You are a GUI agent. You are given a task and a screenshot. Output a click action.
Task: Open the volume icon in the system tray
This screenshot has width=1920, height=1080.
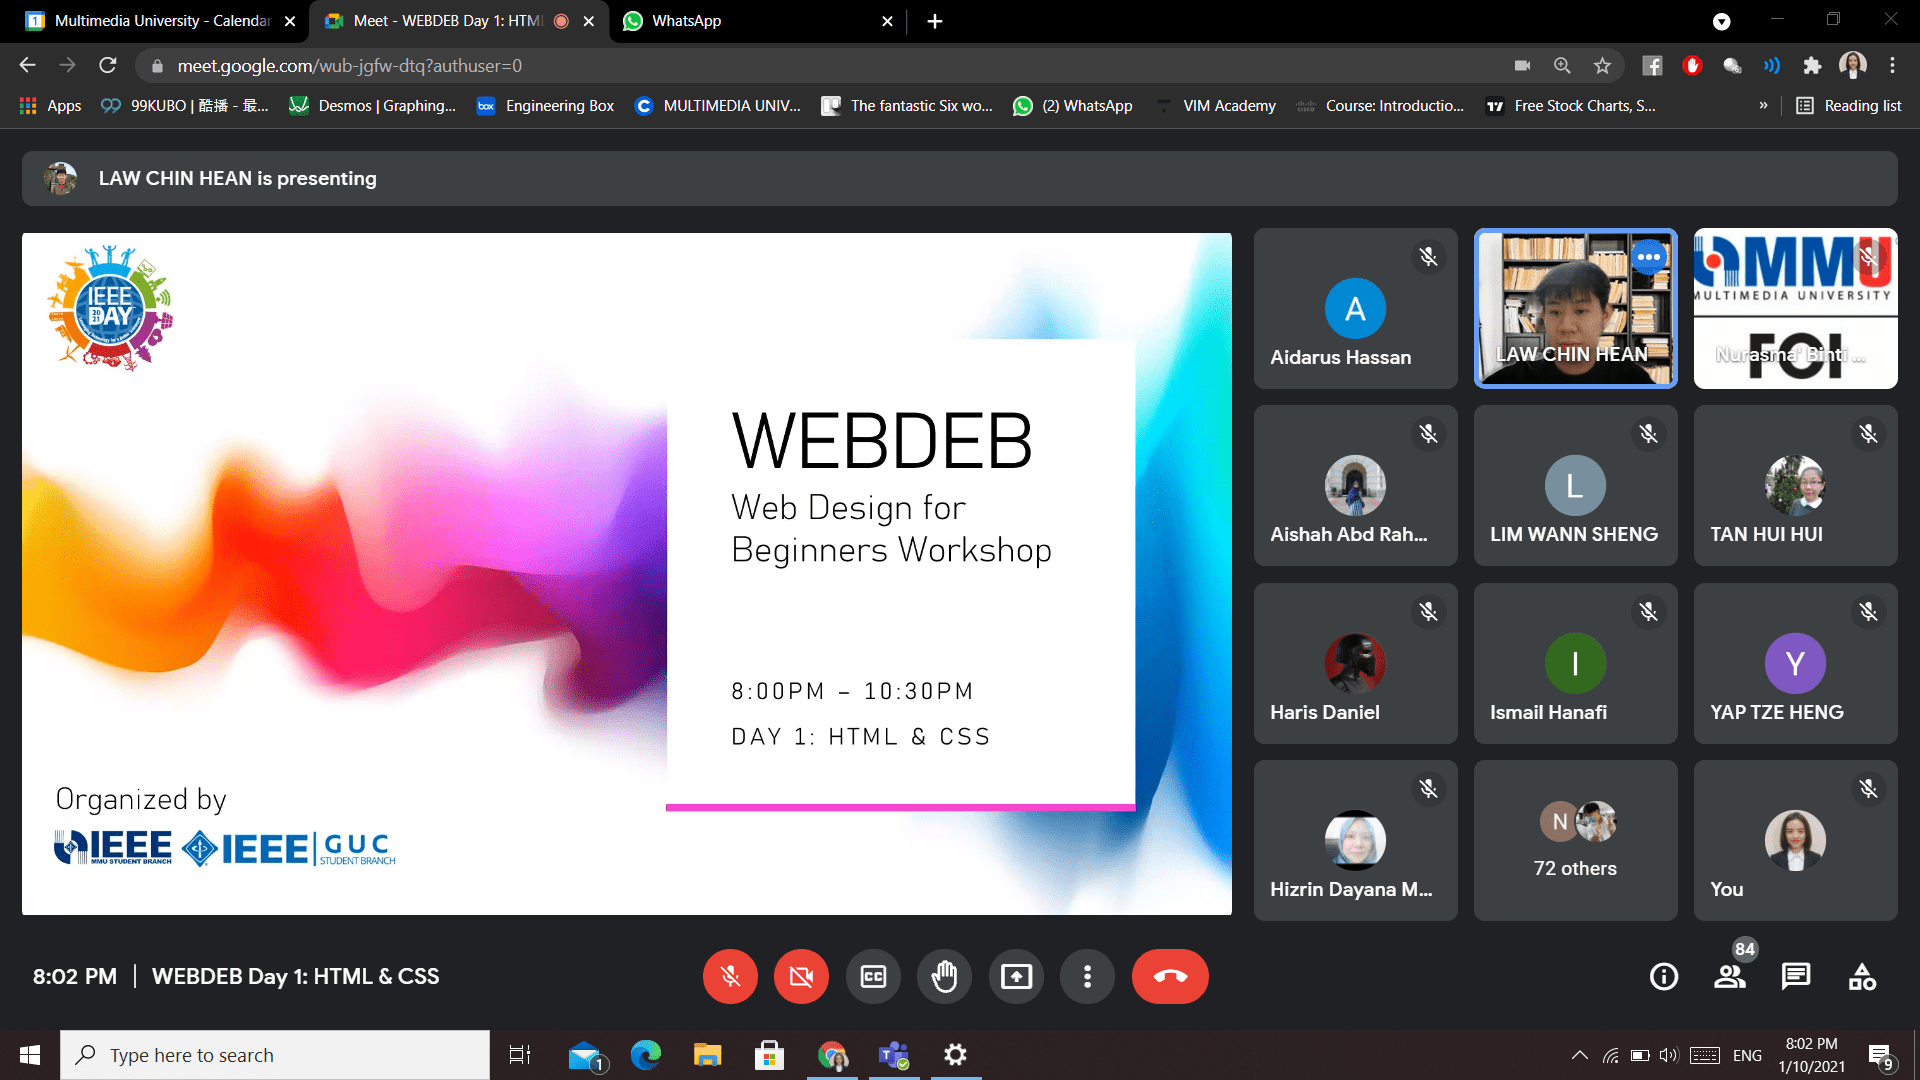[1668, 1055]
